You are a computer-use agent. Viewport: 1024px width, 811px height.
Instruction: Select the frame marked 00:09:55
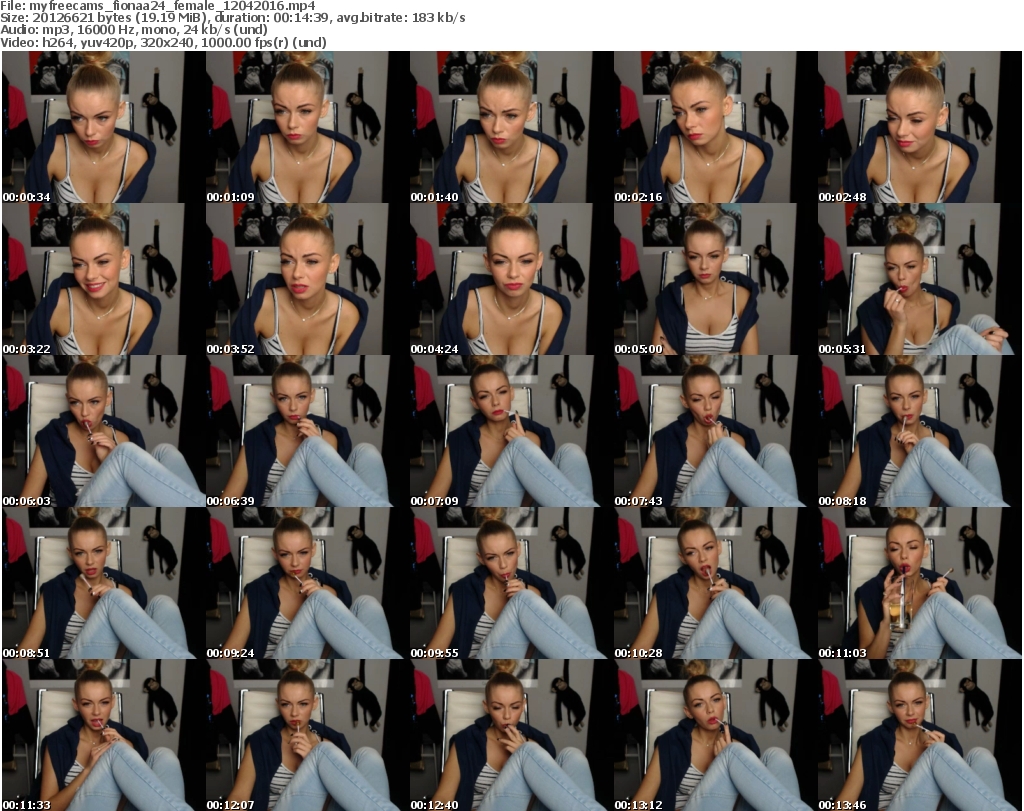(511, 583)
